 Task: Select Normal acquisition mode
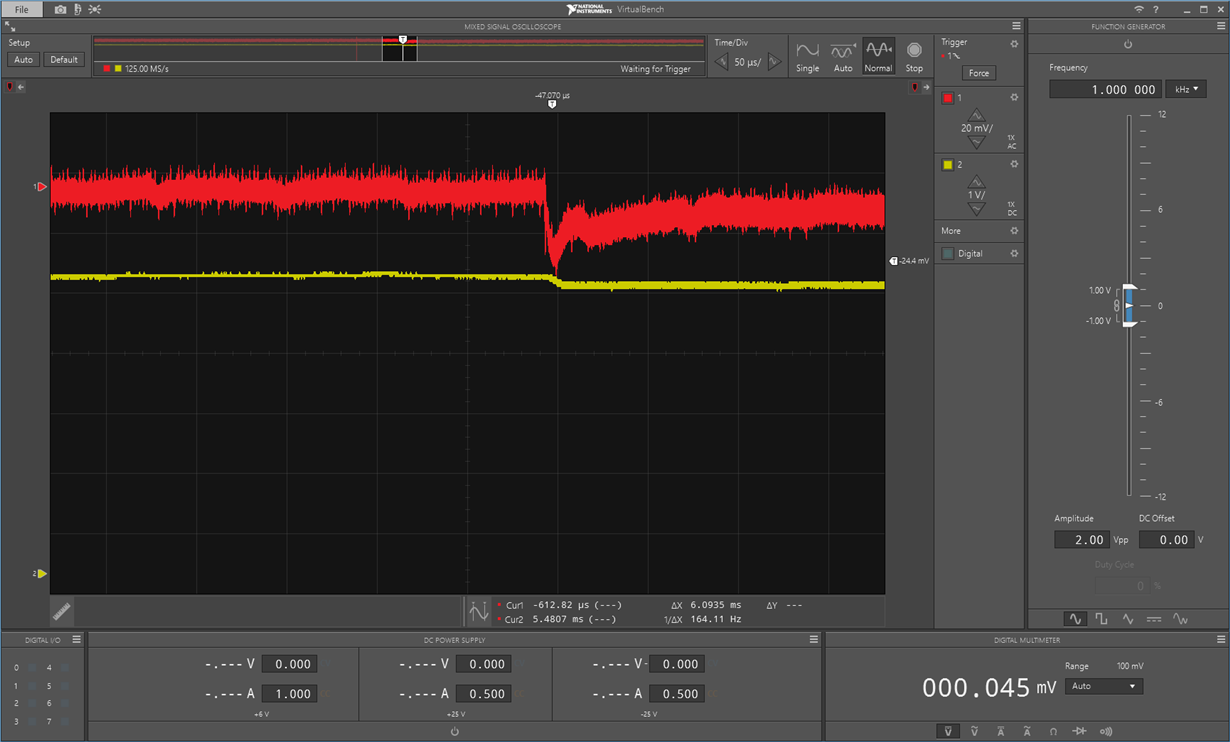coord(878,56)
